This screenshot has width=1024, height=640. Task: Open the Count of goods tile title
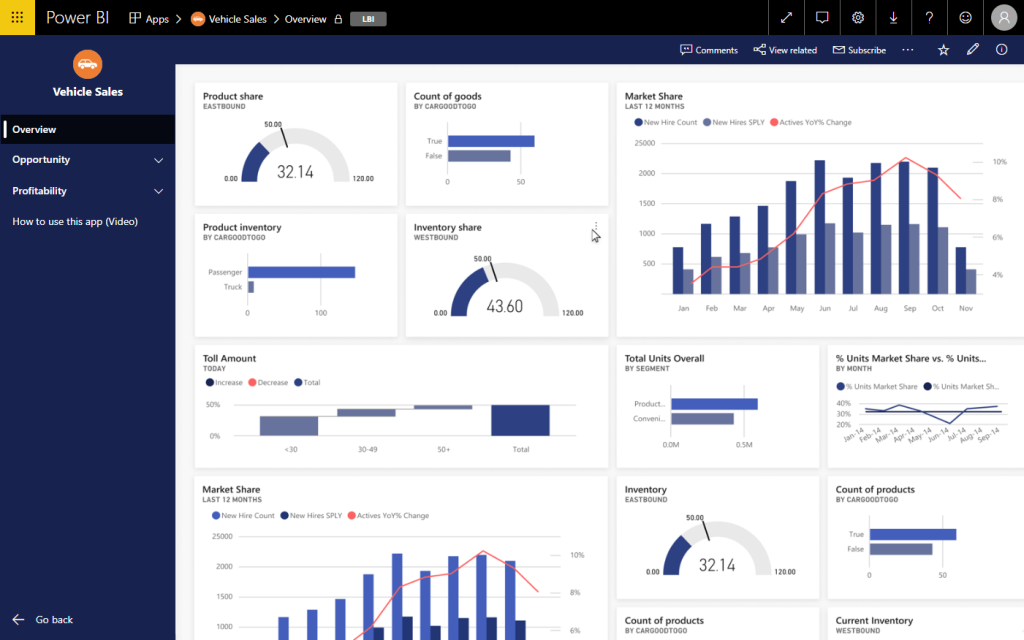point(447,96)
